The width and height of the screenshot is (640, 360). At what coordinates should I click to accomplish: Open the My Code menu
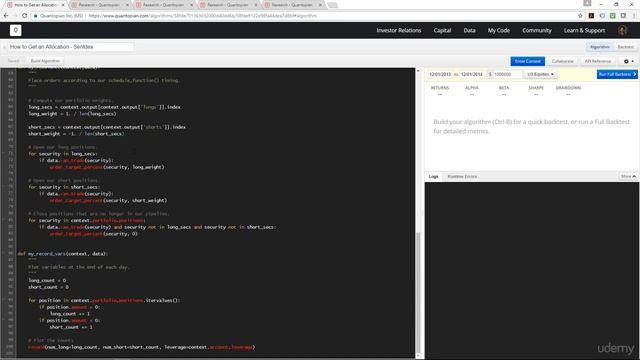(x=499, y=30)
